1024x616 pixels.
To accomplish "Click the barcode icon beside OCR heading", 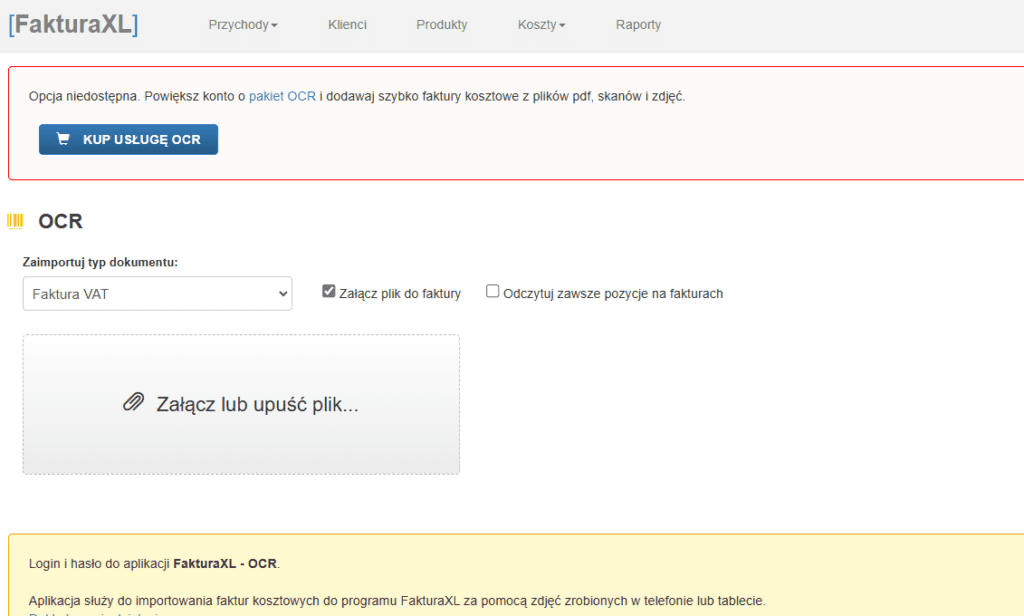I will pyautogui.click(x=15, y=221).
